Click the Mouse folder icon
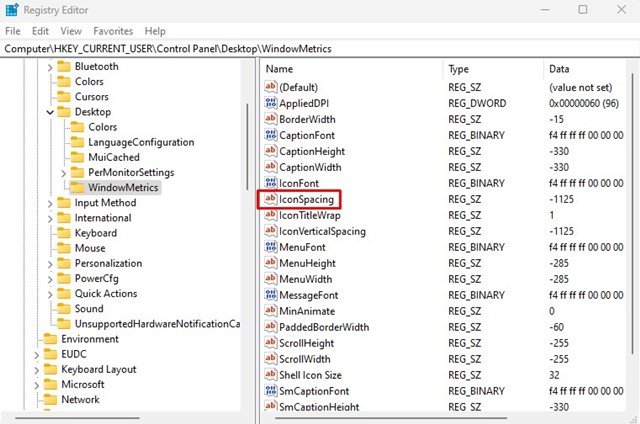This screenshot has height=424, width=640. tap(64, 248)
